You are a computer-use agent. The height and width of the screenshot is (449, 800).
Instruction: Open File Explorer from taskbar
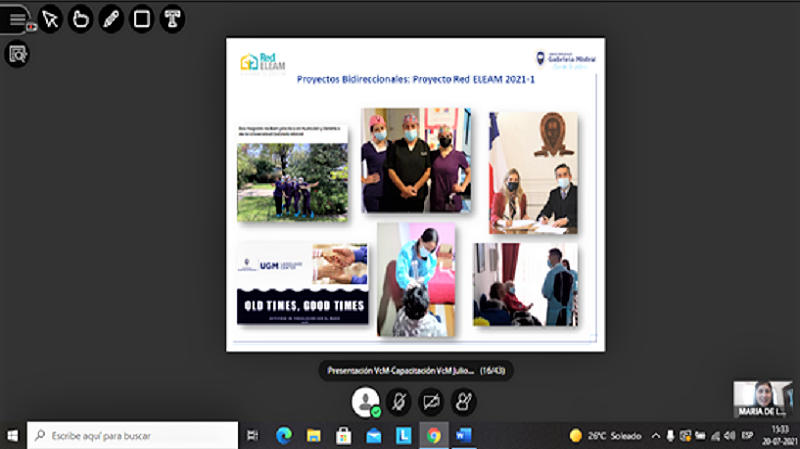[x=313, y=436]
